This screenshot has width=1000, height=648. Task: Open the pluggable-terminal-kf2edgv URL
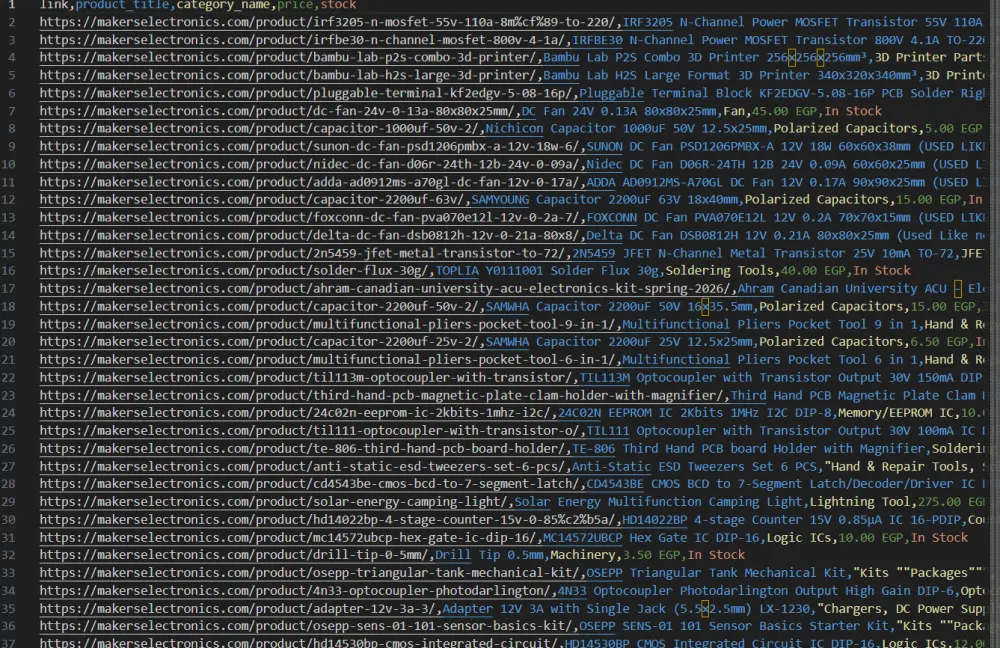308,93
